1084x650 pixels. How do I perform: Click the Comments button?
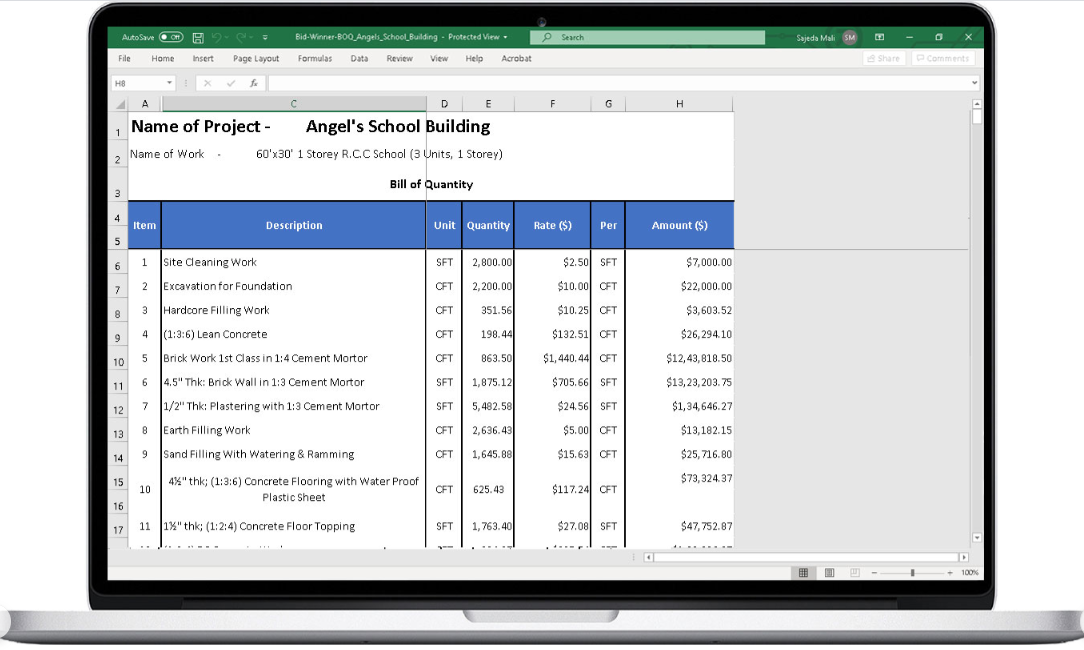coord(943,59)
